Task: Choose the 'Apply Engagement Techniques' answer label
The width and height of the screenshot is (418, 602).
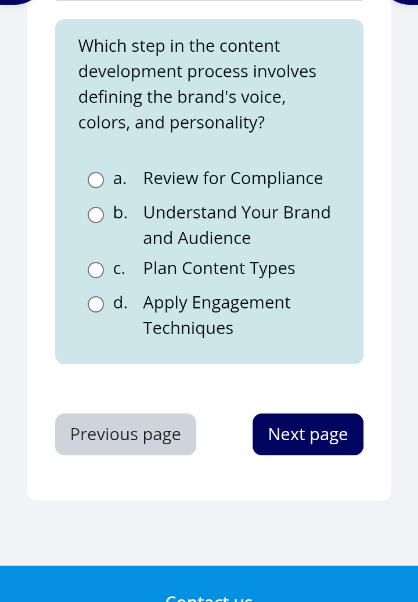Action: tap(216, 316)
